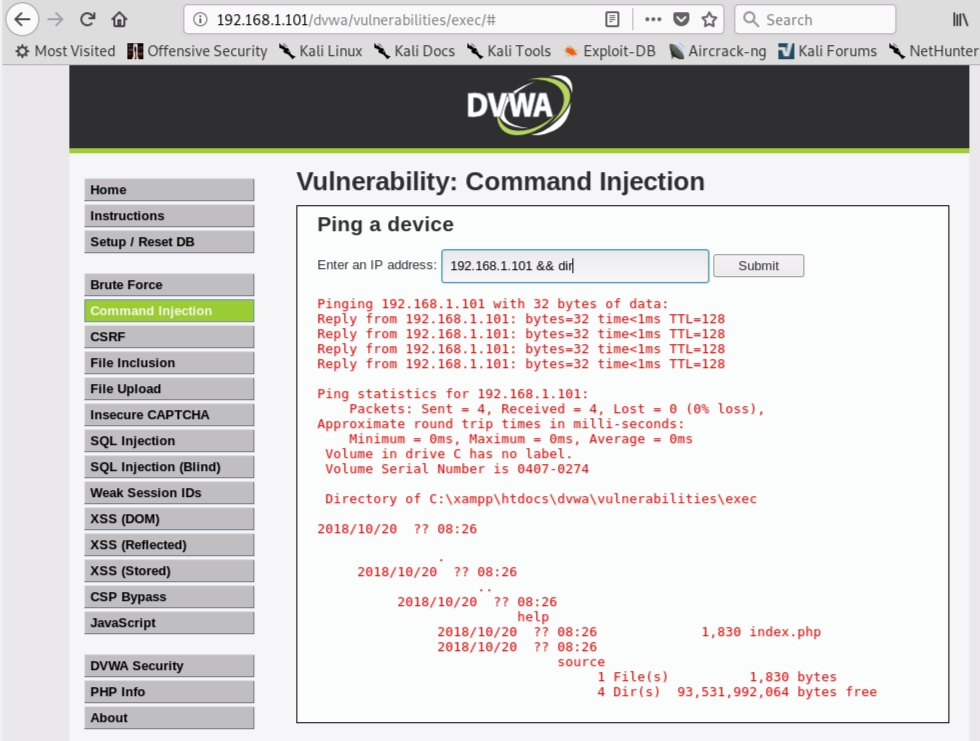Viewport: 980px width, 741px height.
Task: Open Home in DVWA sidebar
Action: 169,190
